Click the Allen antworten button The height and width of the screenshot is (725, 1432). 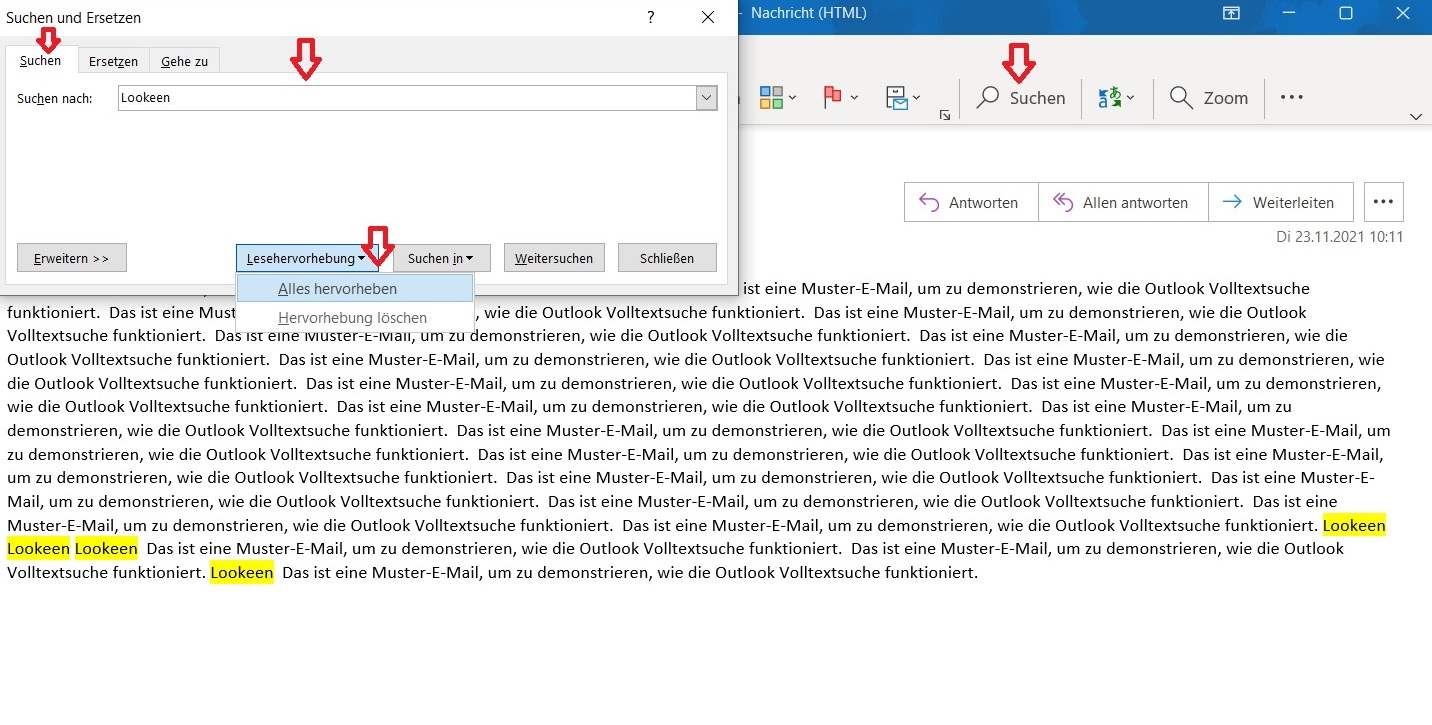click(x=1123, y=202)
